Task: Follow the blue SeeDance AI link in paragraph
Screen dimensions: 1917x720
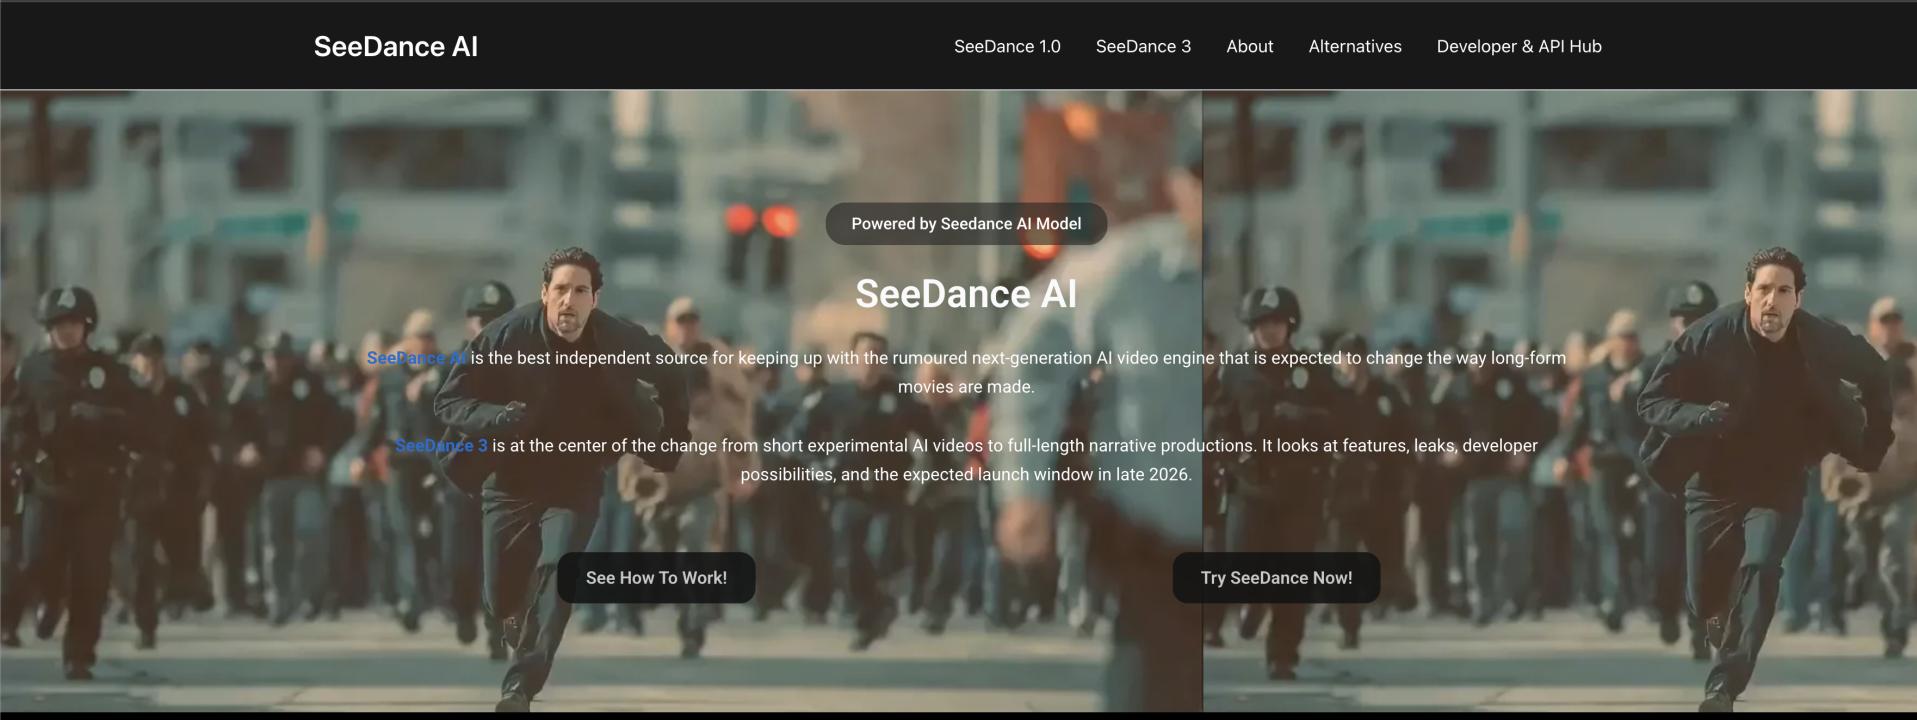Action: pyautogui.click(x=415, y=358)
